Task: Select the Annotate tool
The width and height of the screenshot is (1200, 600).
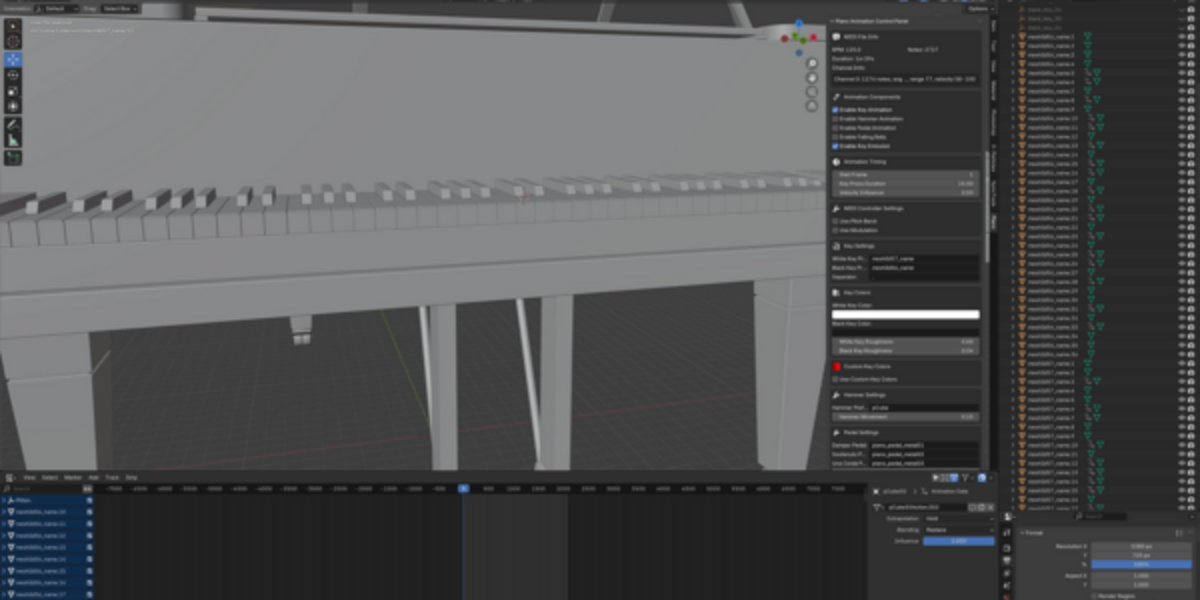Action: [13, 125]
